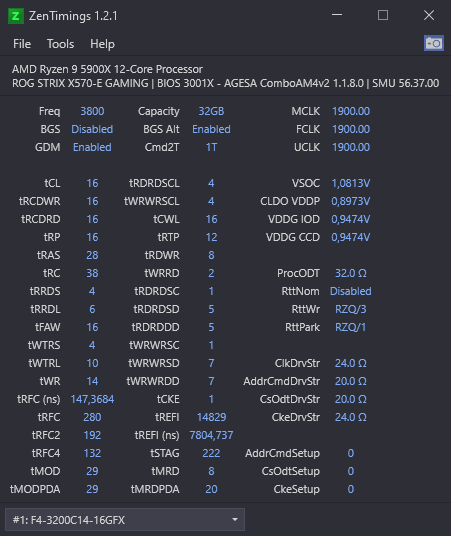Click the FCLK 1900.00 value
451x536 pixels.
point(351,129)
